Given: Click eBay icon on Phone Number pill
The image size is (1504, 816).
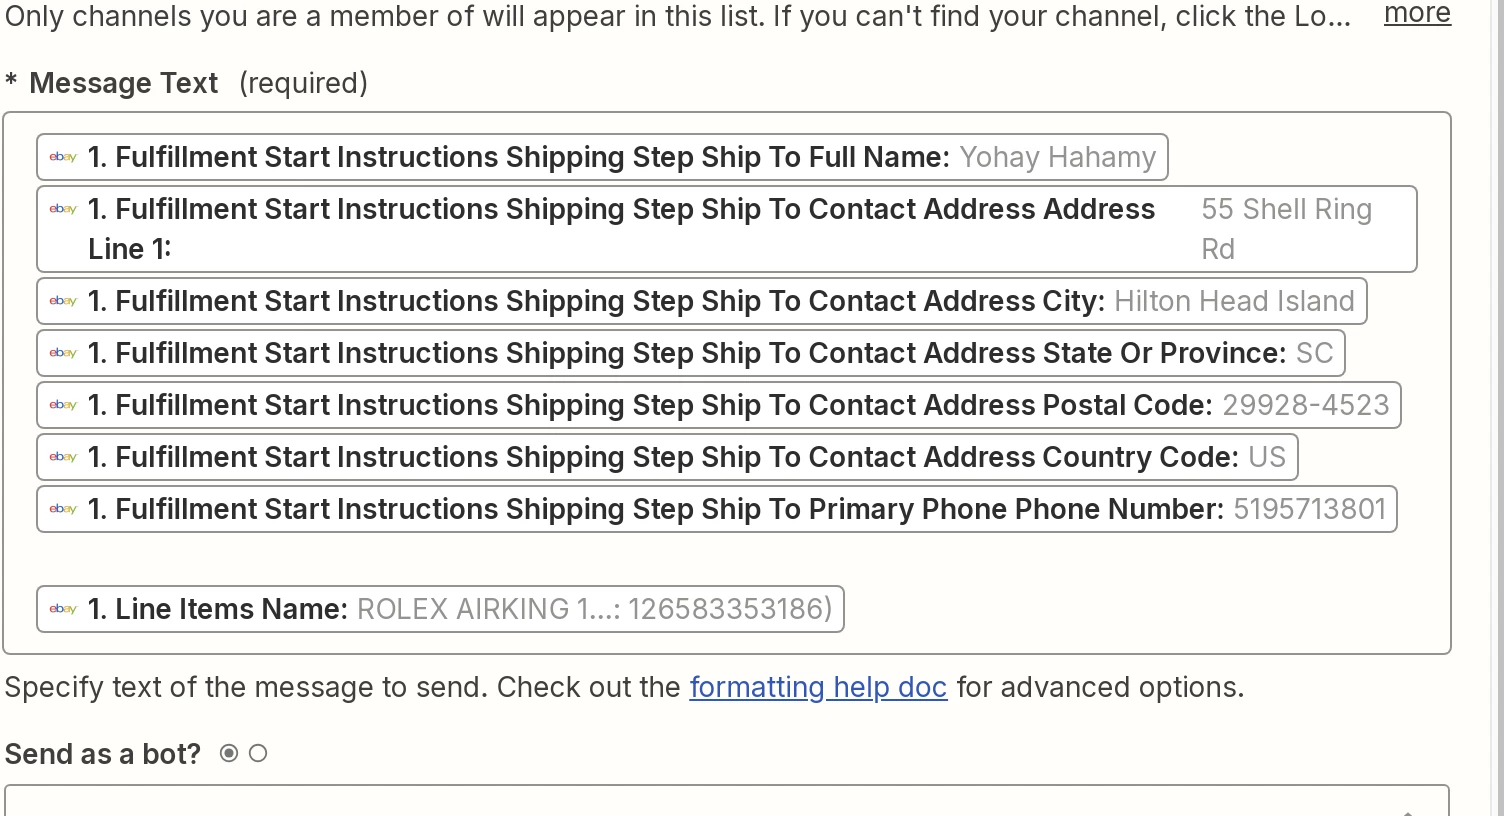Looking at the screenshot, I should pyautogui.click(x=63, y=509).
